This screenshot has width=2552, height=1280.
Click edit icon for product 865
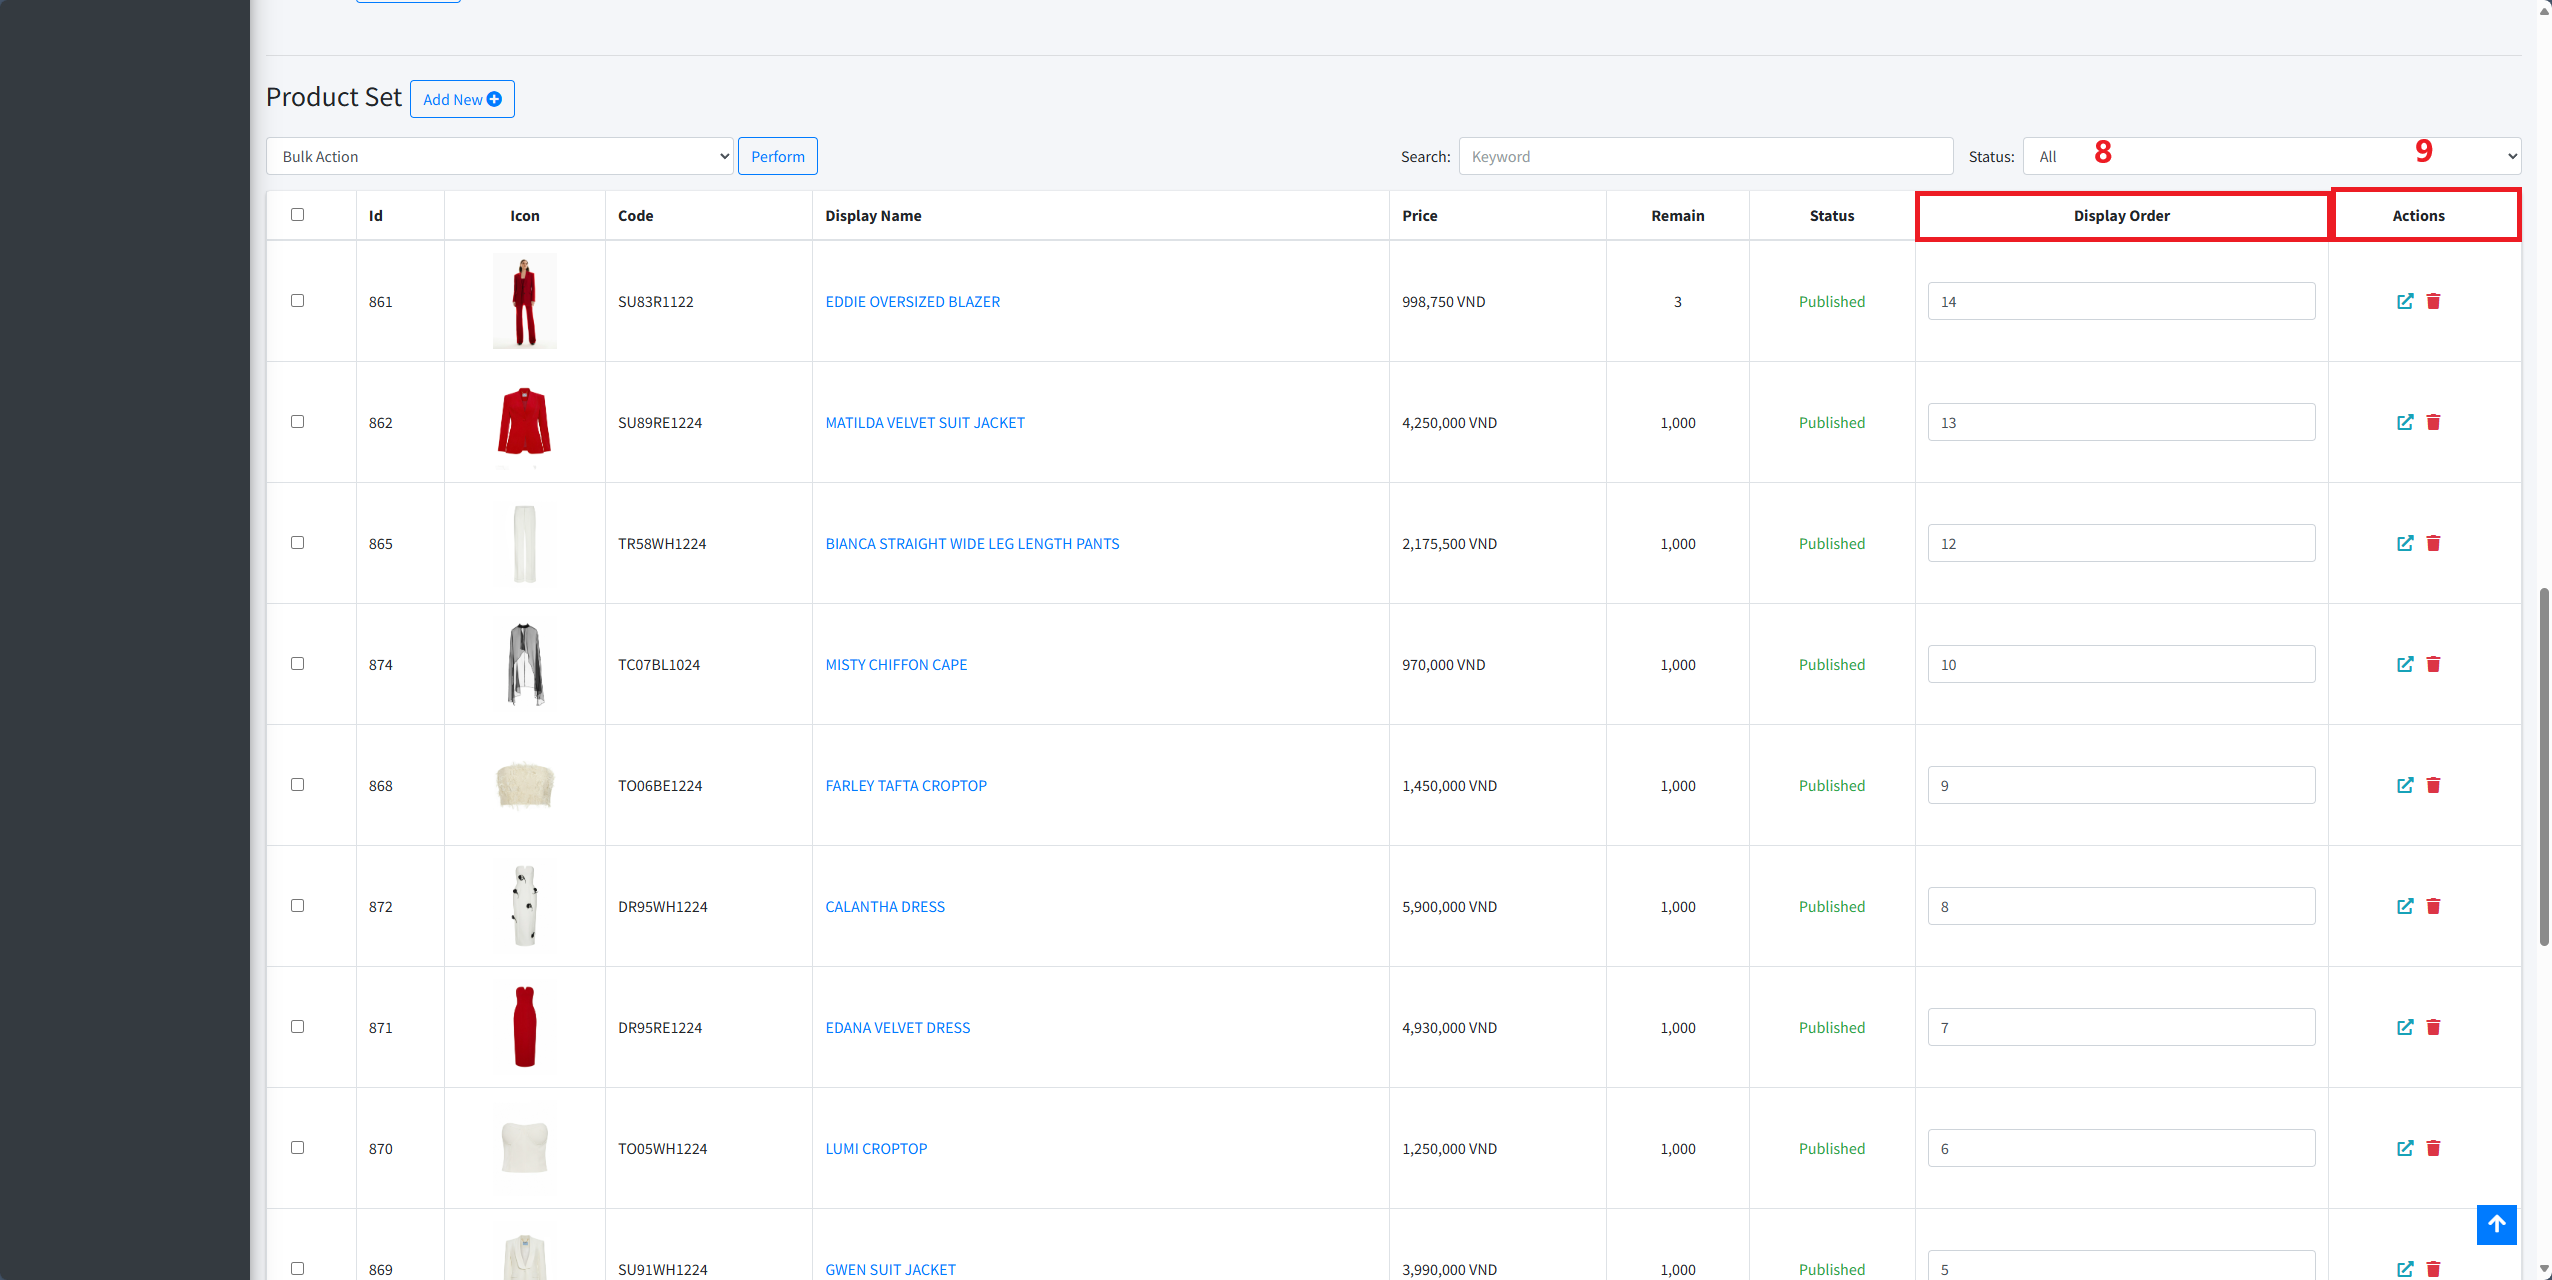coord(2405,543)
